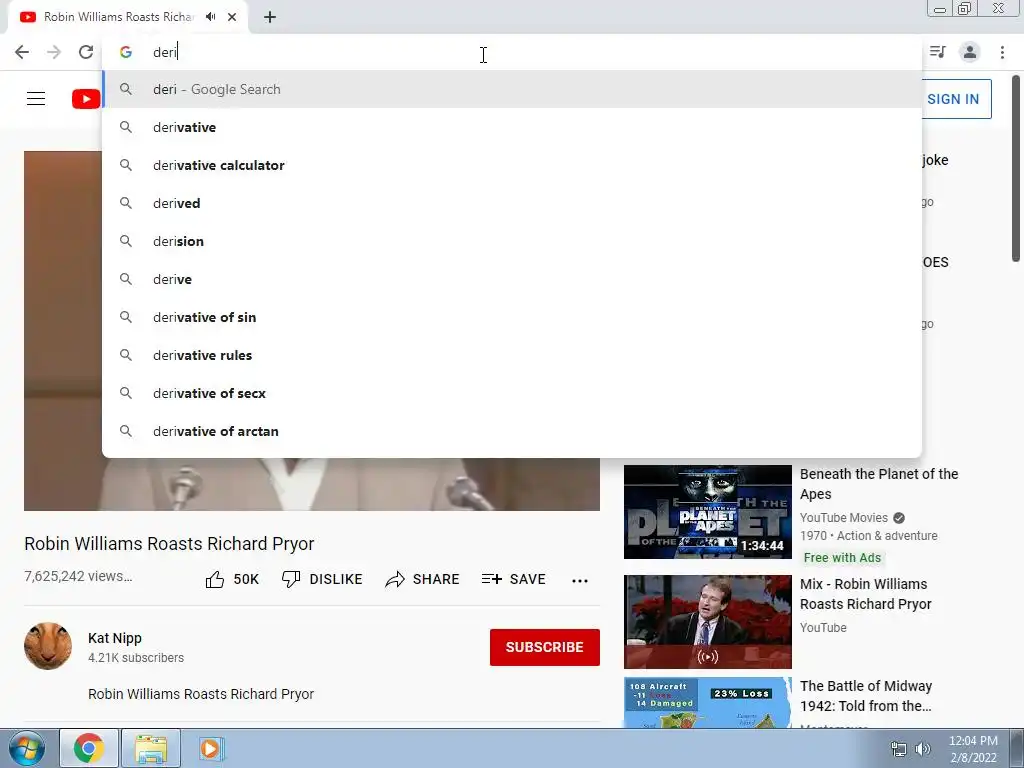
Task: Choose the 'derivative of secx' suggestion
Action: pyautogui.click(x=512, y=393)
